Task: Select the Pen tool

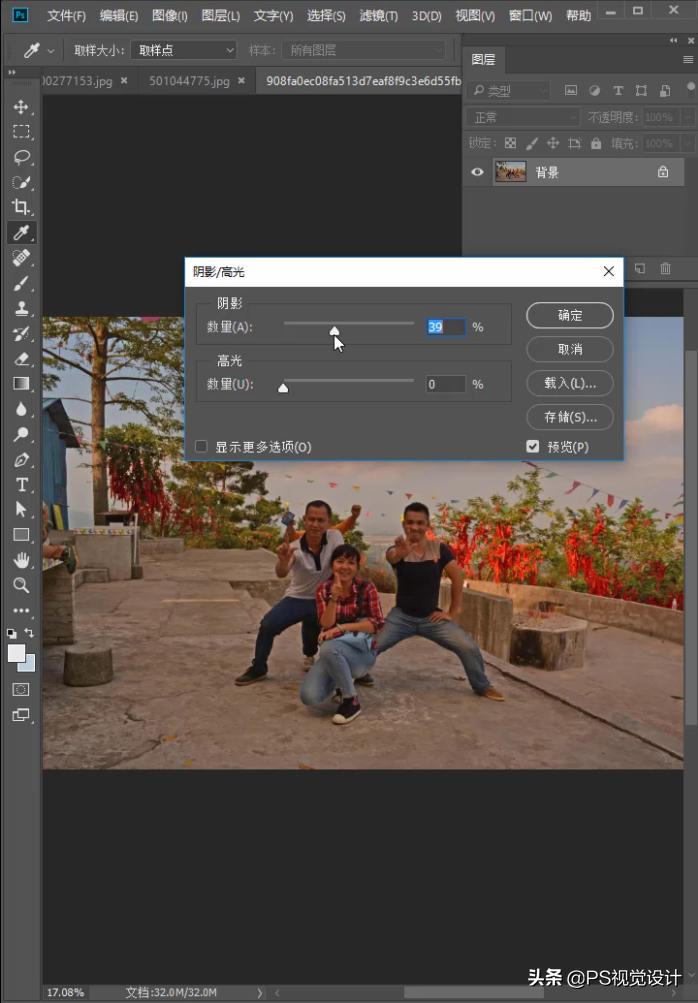Action: [x=21, y=460]
